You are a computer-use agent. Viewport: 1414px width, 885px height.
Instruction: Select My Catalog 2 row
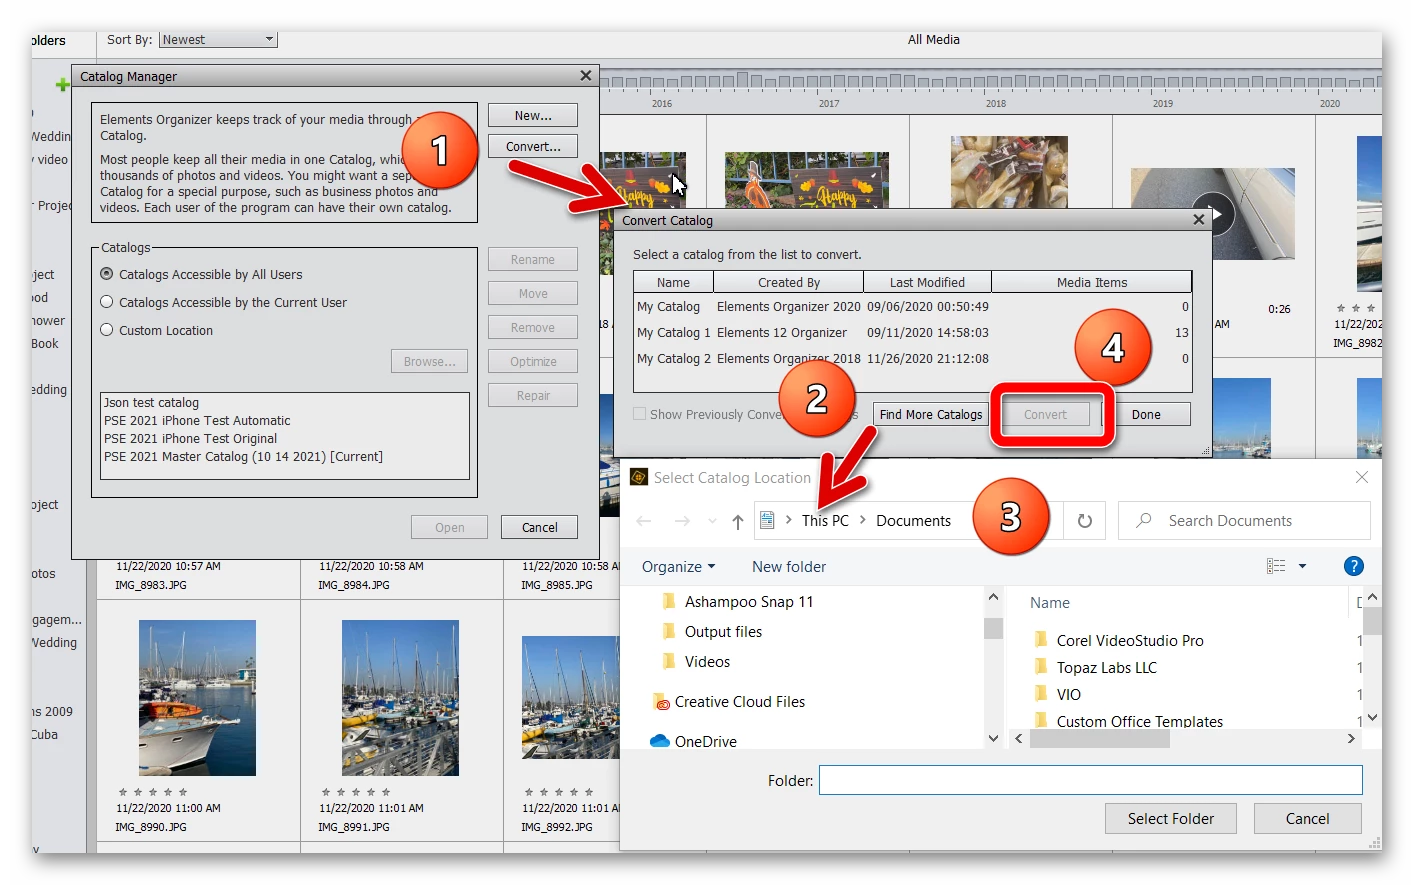912,359
